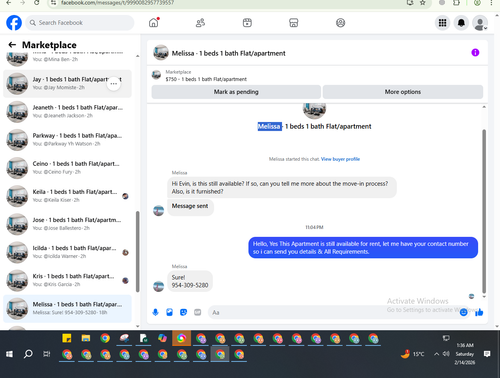
Task: Open the Jay conversation in the list
Action: tap(67, 84)
